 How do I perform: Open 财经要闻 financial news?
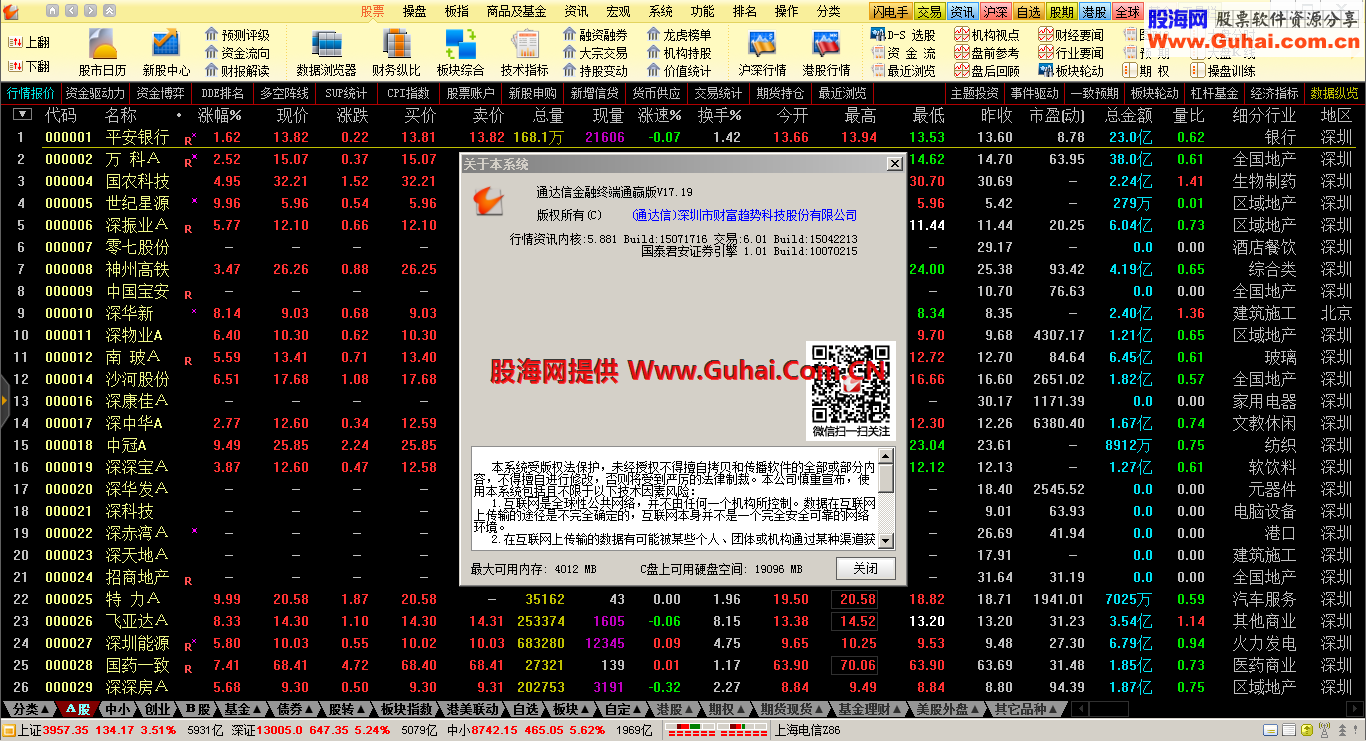click(x=1071, y=35)
